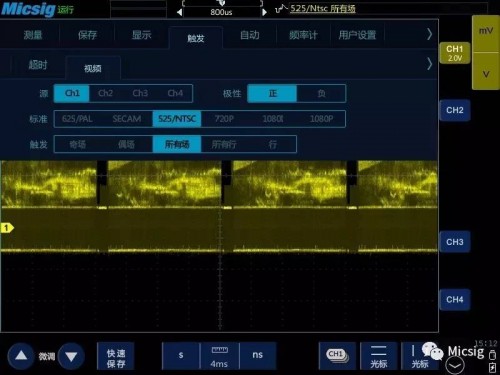Select Ch2 as trigger source
This screenshot has width=500, height=375.
point(105,93)
